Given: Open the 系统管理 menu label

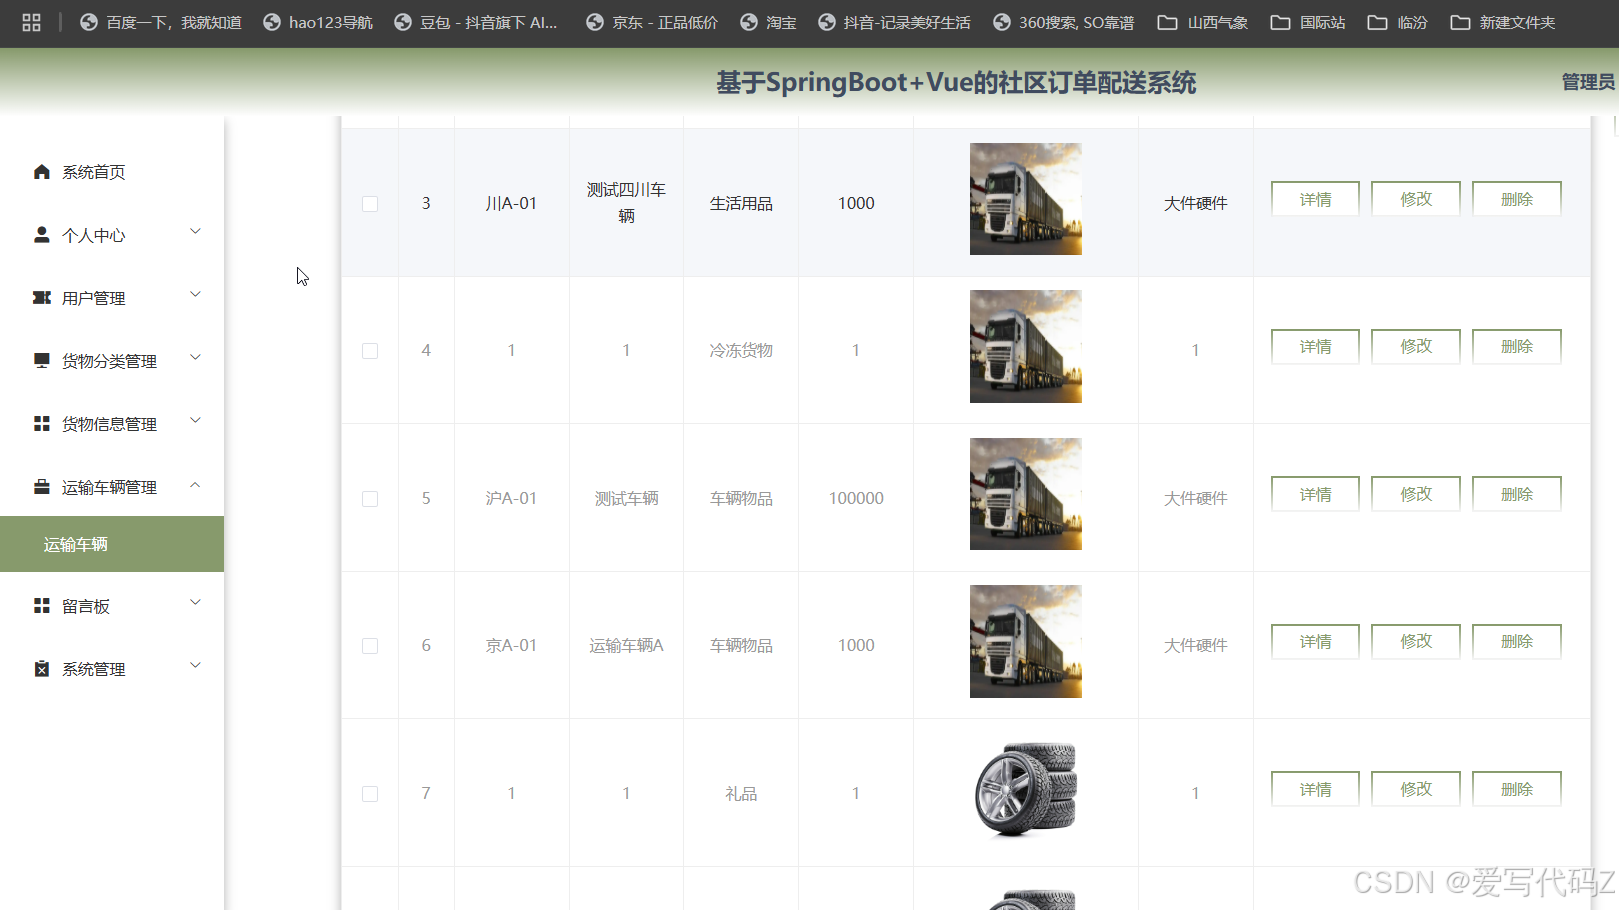Looking at the screenshot, I should pos(94,669).
